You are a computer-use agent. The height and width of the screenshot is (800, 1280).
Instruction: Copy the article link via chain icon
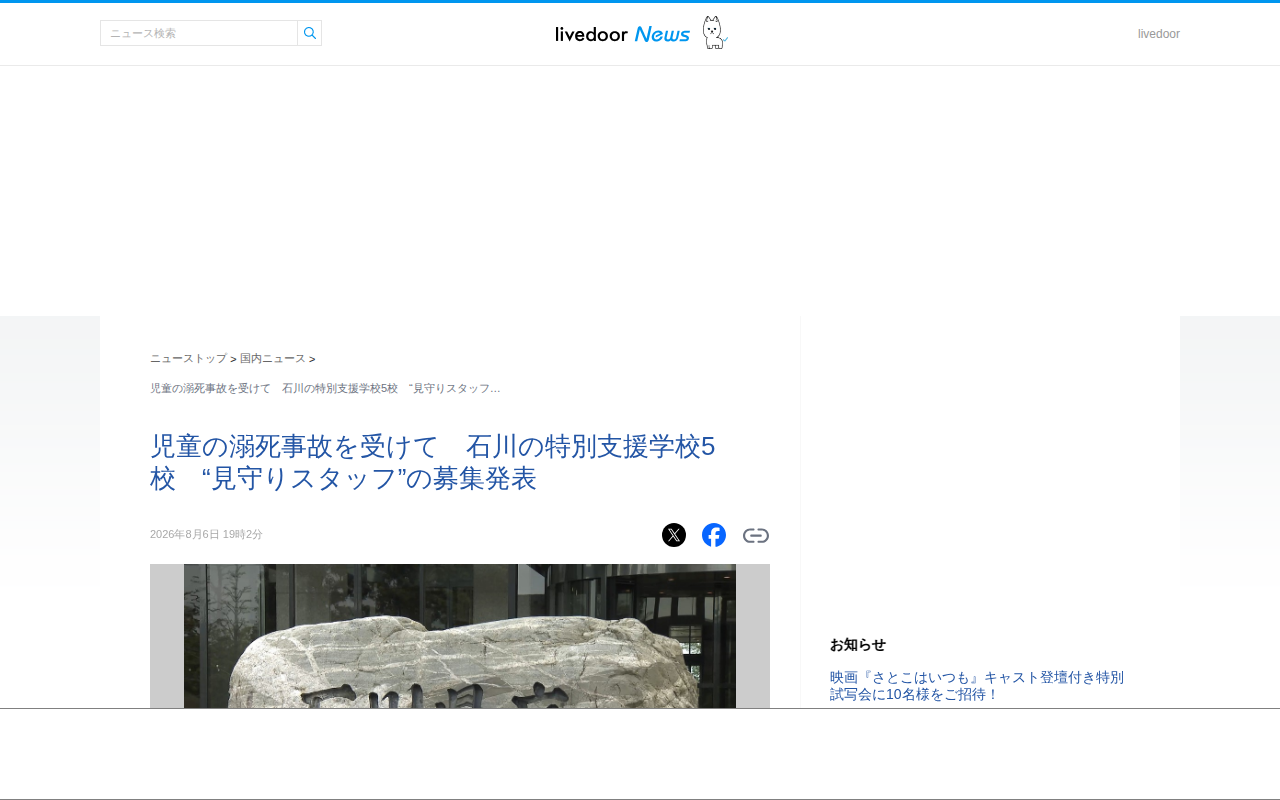756,535
